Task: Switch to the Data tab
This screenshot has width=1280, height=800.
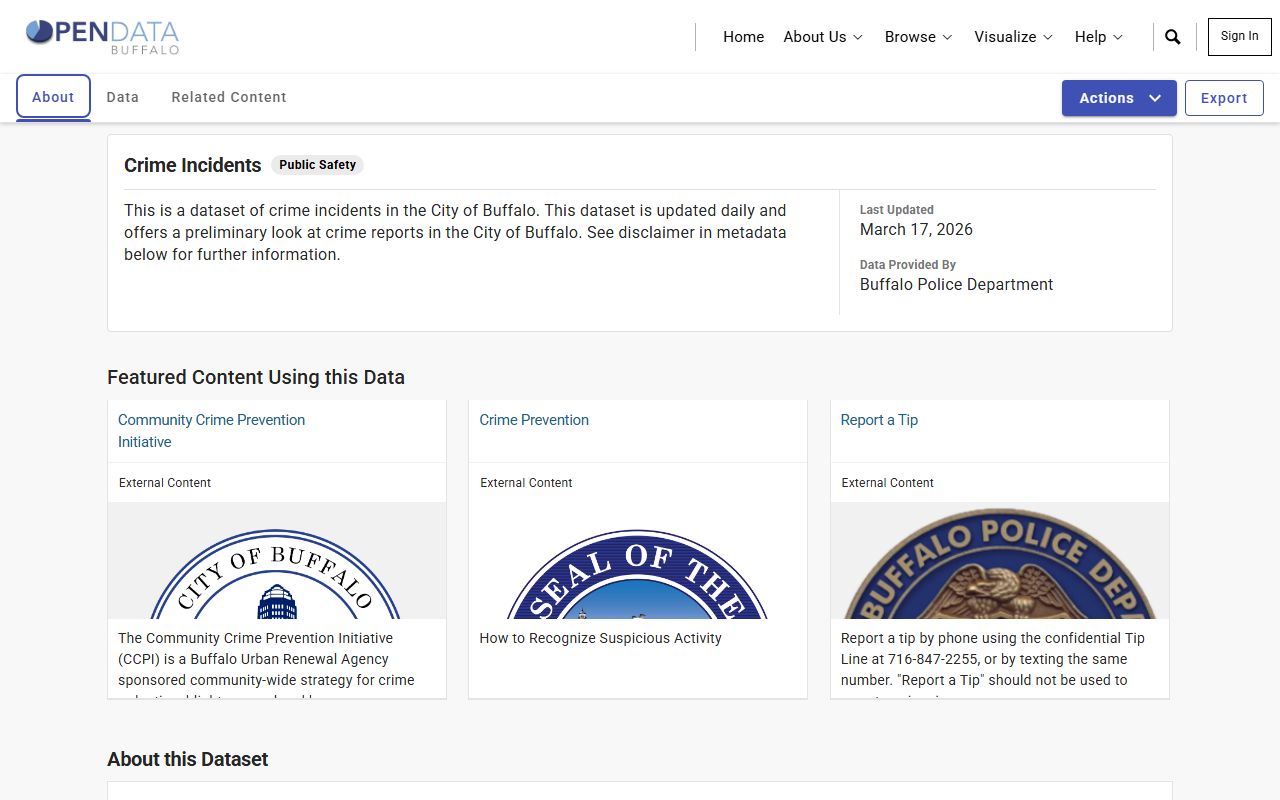Action: pyautogui.click(x=123, y=97)
